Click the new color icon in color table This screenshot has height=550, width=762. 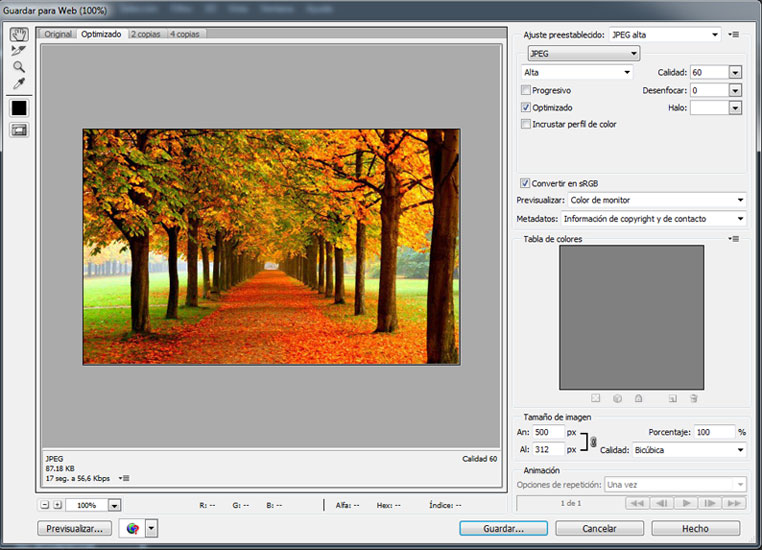673,398
